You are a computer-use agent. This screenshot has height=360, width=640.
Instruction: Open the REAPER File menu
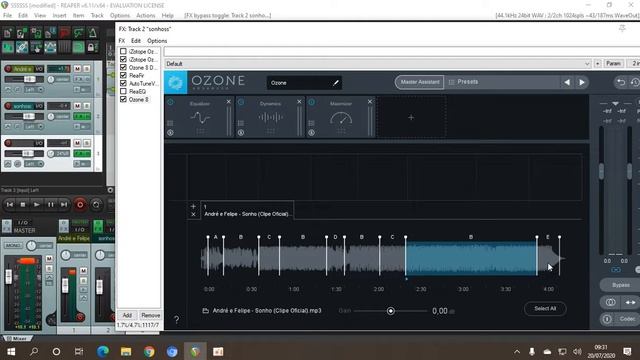7,16
